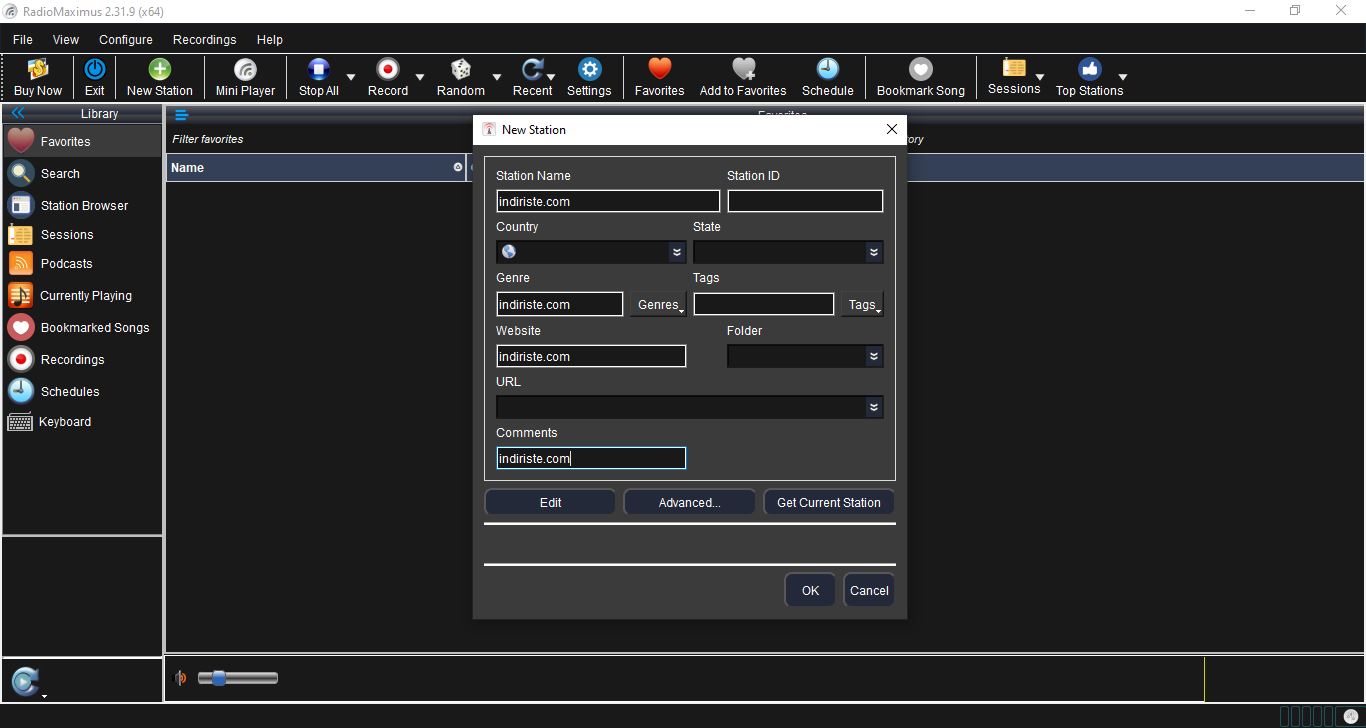Click the Stop All icon
Viewport: 1366px width, 728px height.
[319, 69]
